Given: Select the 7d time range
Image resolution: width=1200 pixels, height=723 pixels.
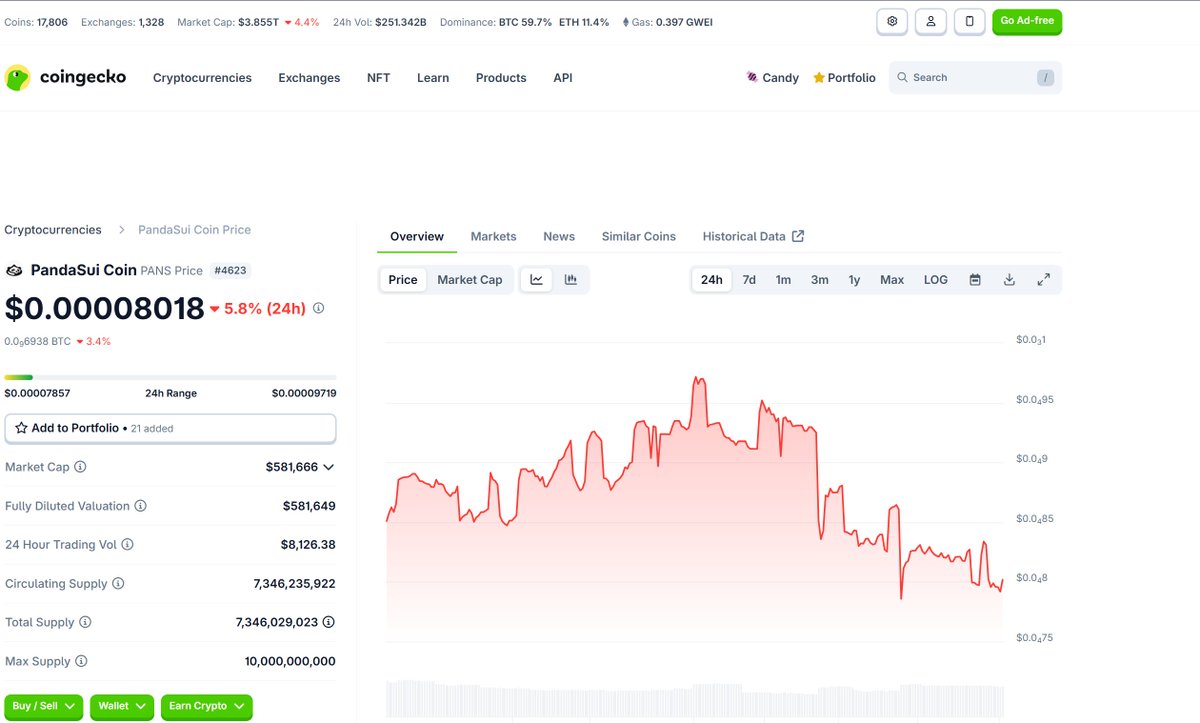Looking at the screenshot, I should [749, 280].
